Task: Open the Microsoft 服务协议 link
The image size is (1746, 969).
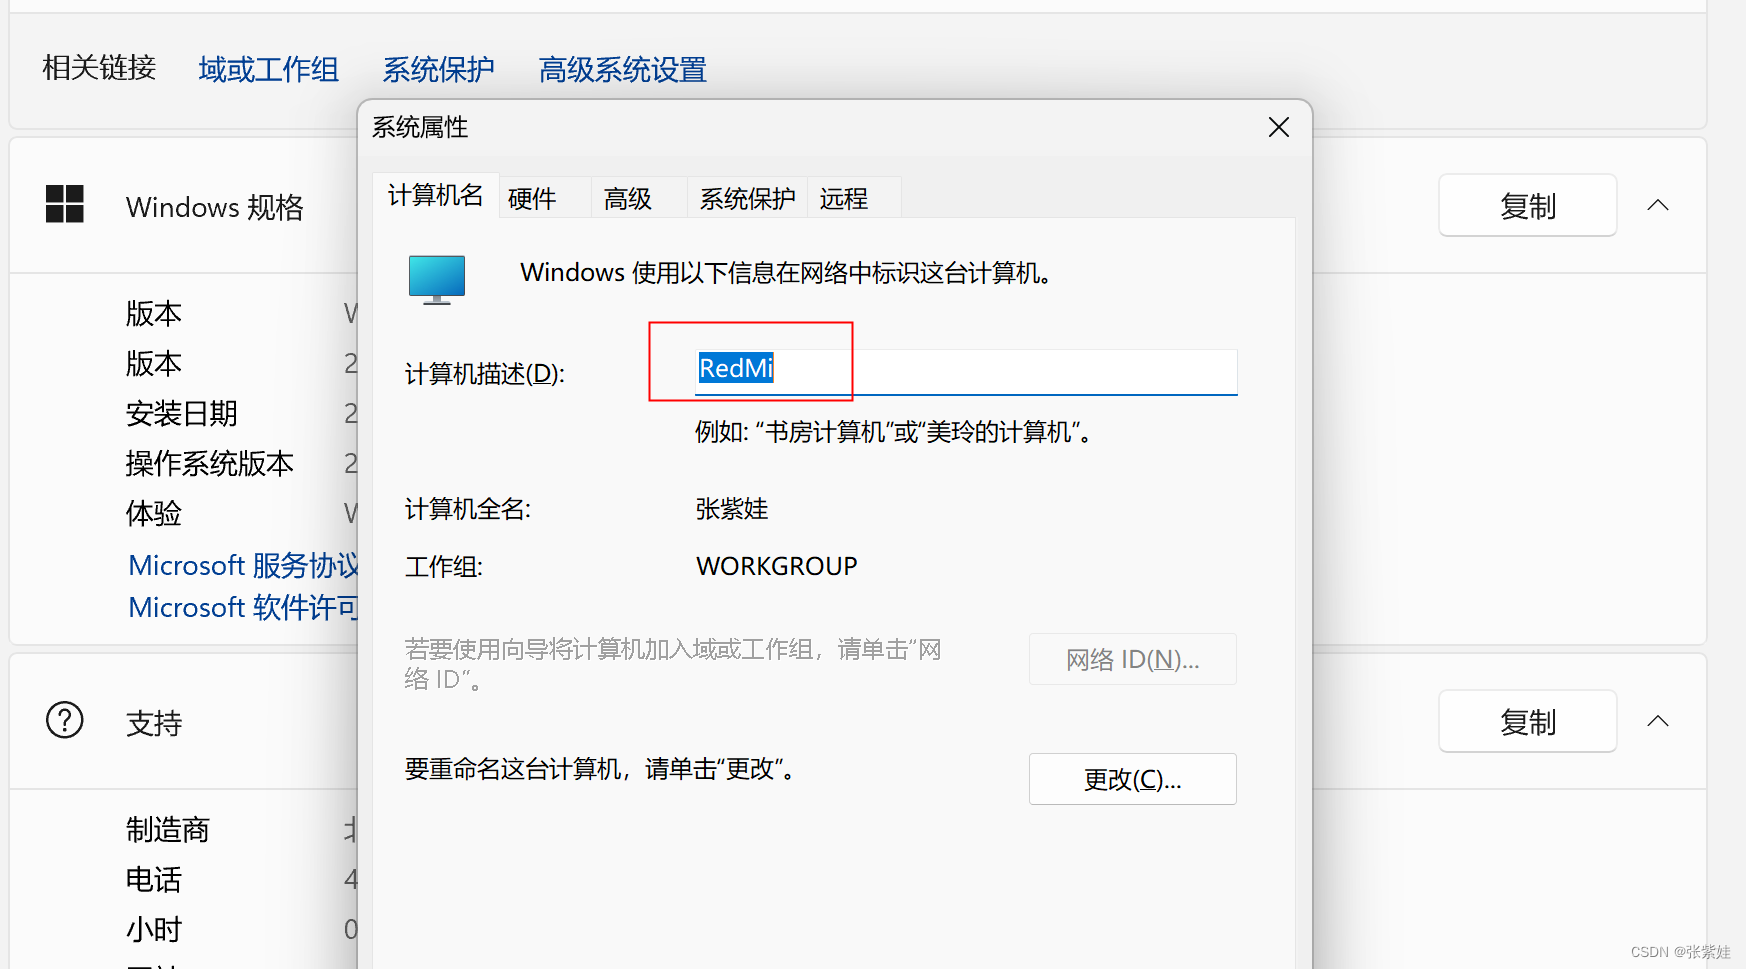Action: pyautogui.click(x=243, y=565)
